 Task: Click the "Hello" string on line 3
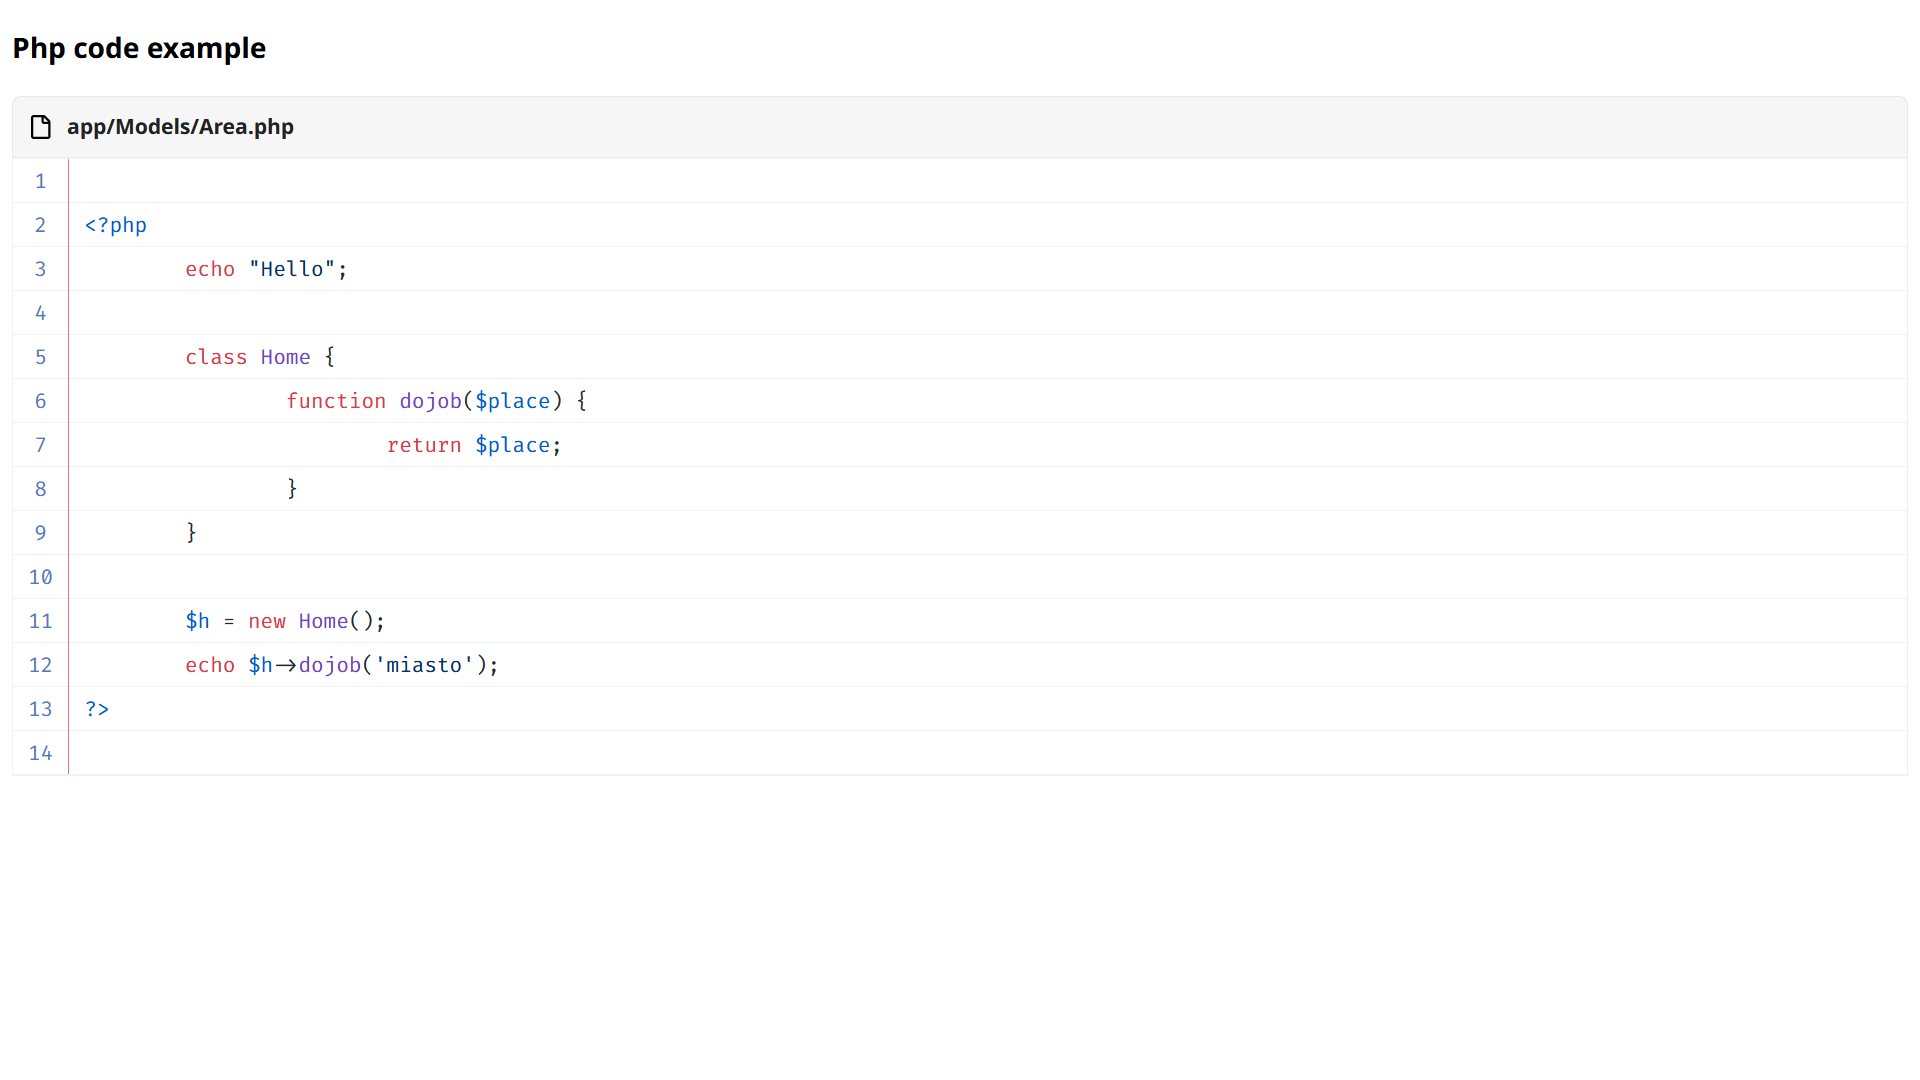pyautogui.click(x=292, y=269)
